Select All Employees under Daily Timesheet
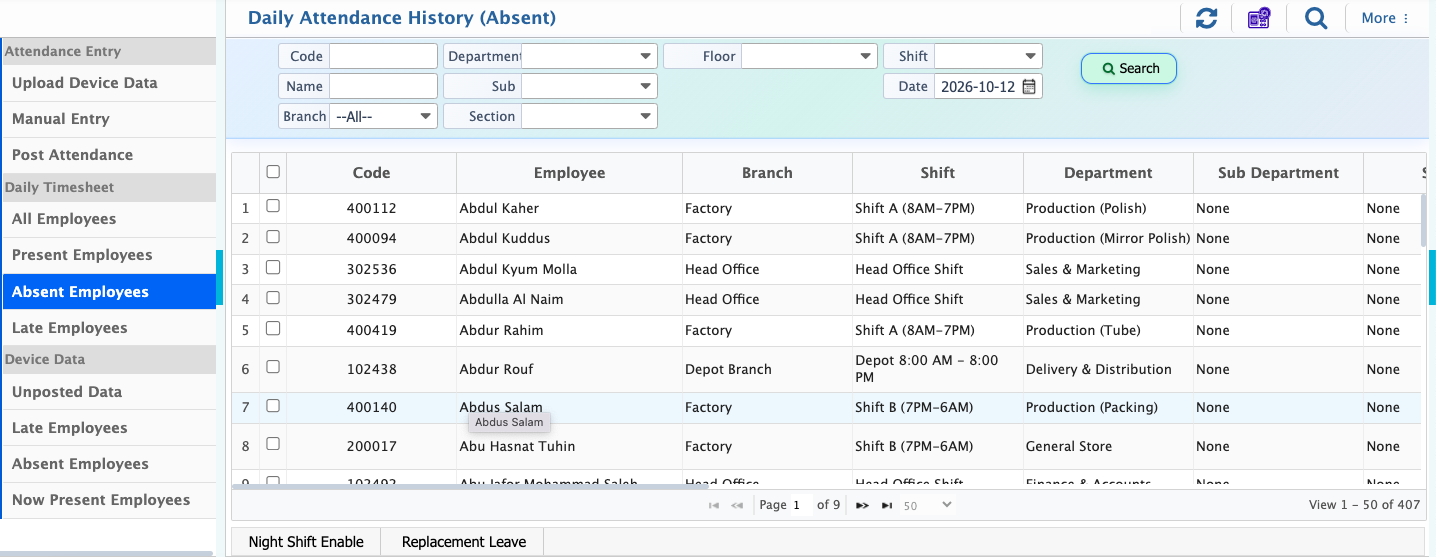This screenshot has height=557, width=1436. point(109,219)
